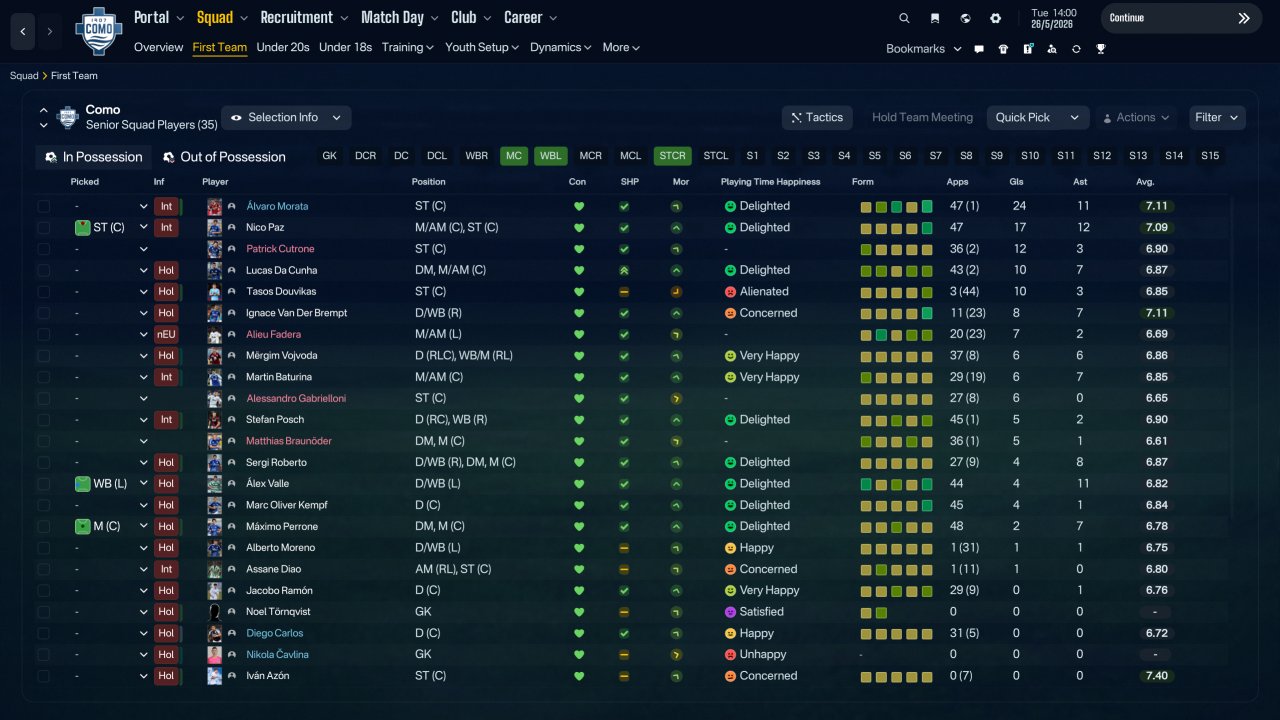Viewport: 1280px width, 720px height.
Task: Open the Club menu
Action: click(471, 18)
